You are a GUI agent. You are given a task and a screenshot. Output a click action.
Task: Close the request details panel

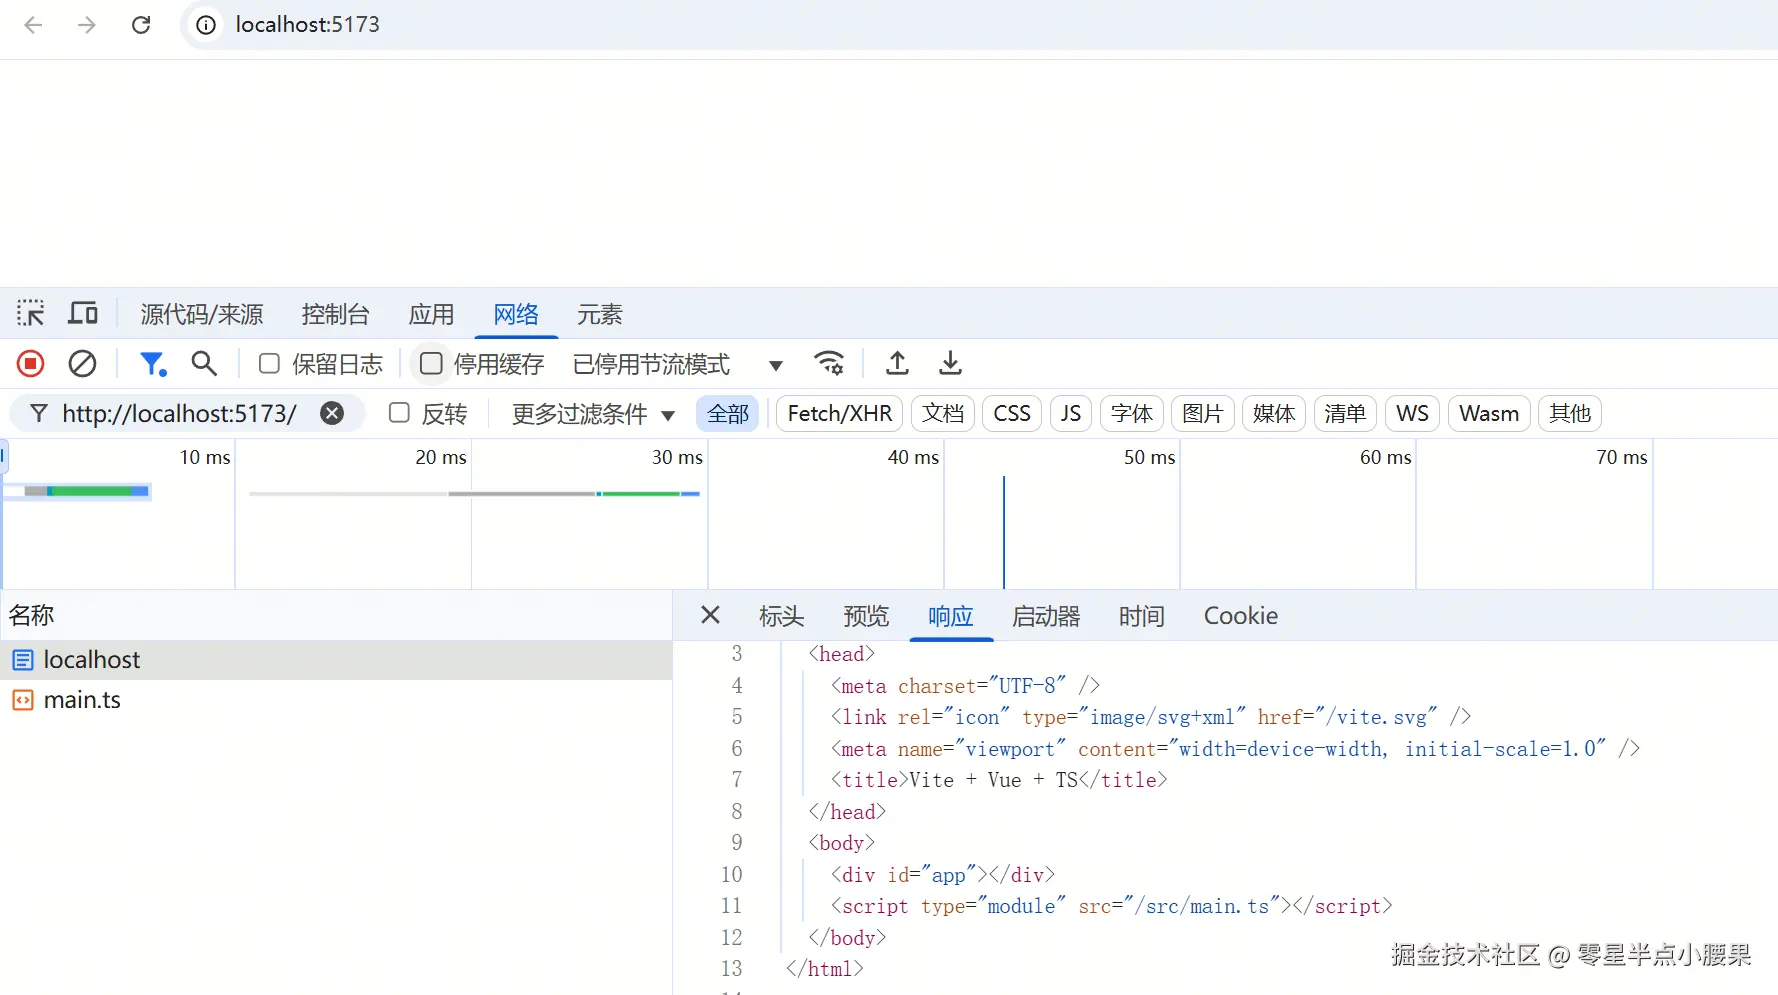711,615
